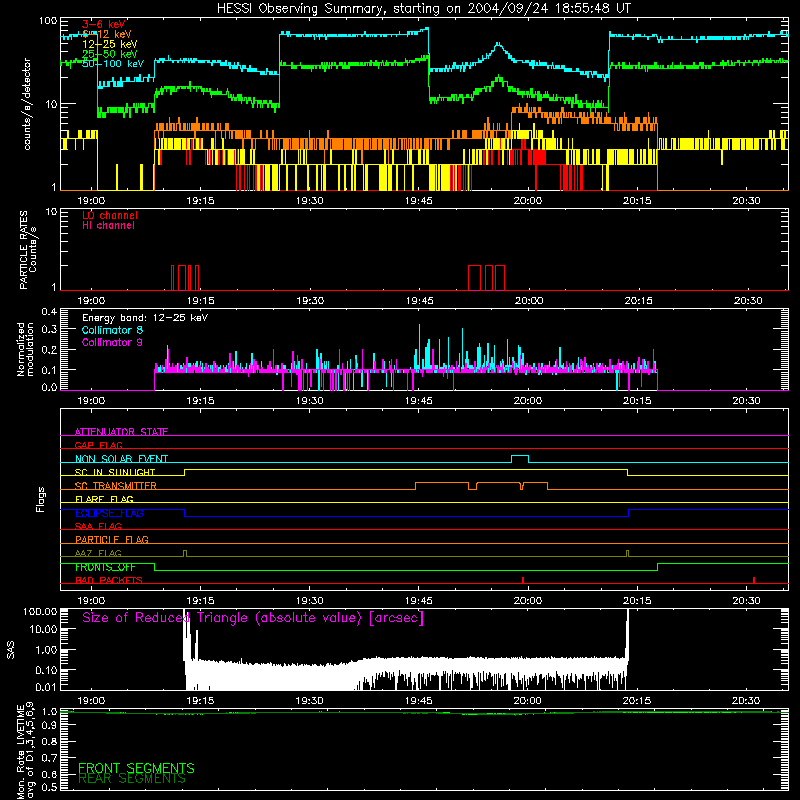Click the PARTICLE FLAG label

[x=112, y=540]
